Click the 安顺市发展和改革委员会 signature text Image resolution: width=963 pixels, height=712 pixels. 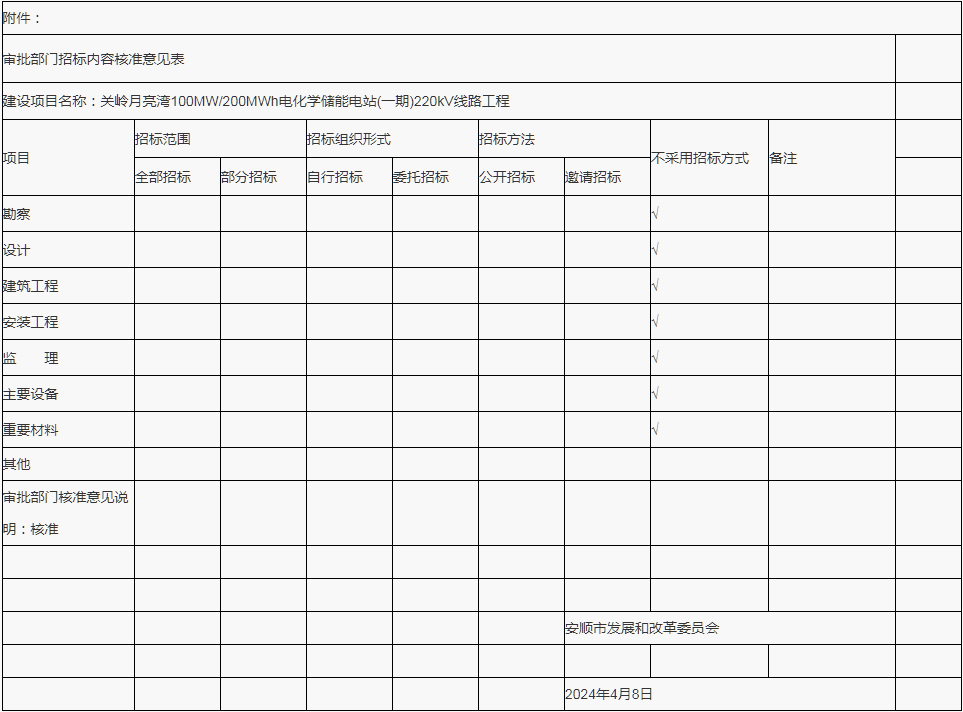(642, 628)
